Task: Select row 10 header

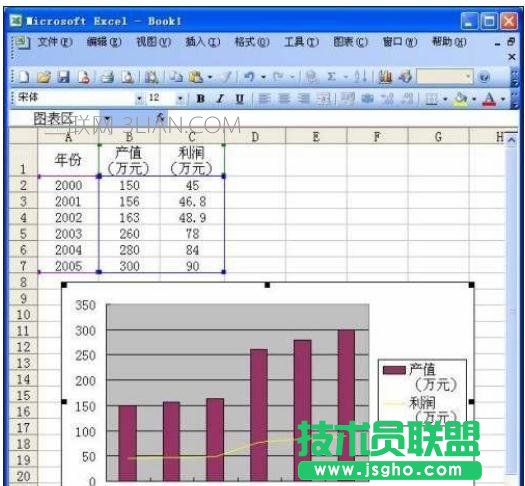Action: (x=23, y=315)
